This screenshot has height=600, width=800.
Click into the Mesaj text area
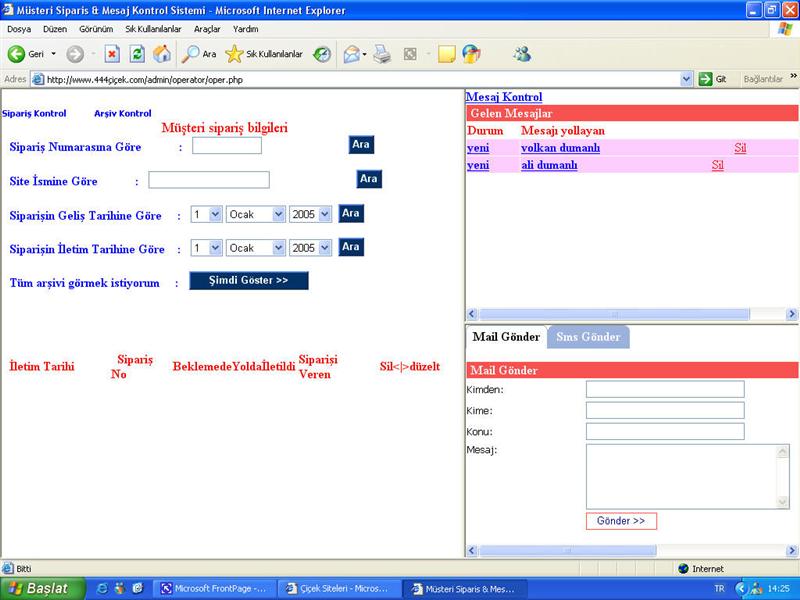coord(682,476)
